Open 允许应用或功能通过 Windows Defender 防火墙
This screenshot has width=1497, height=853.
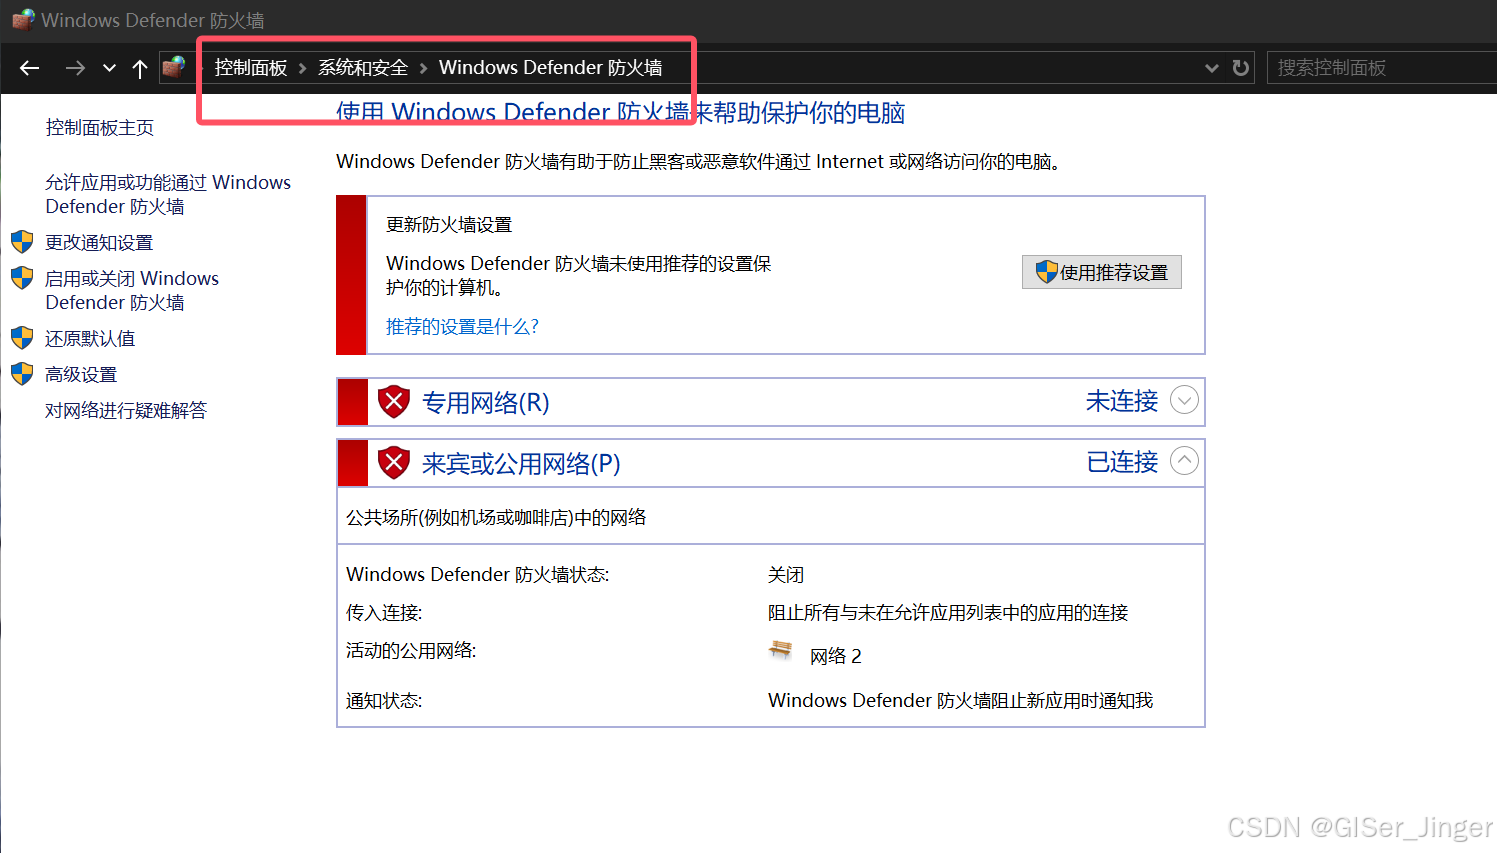[x=168, y=194]
